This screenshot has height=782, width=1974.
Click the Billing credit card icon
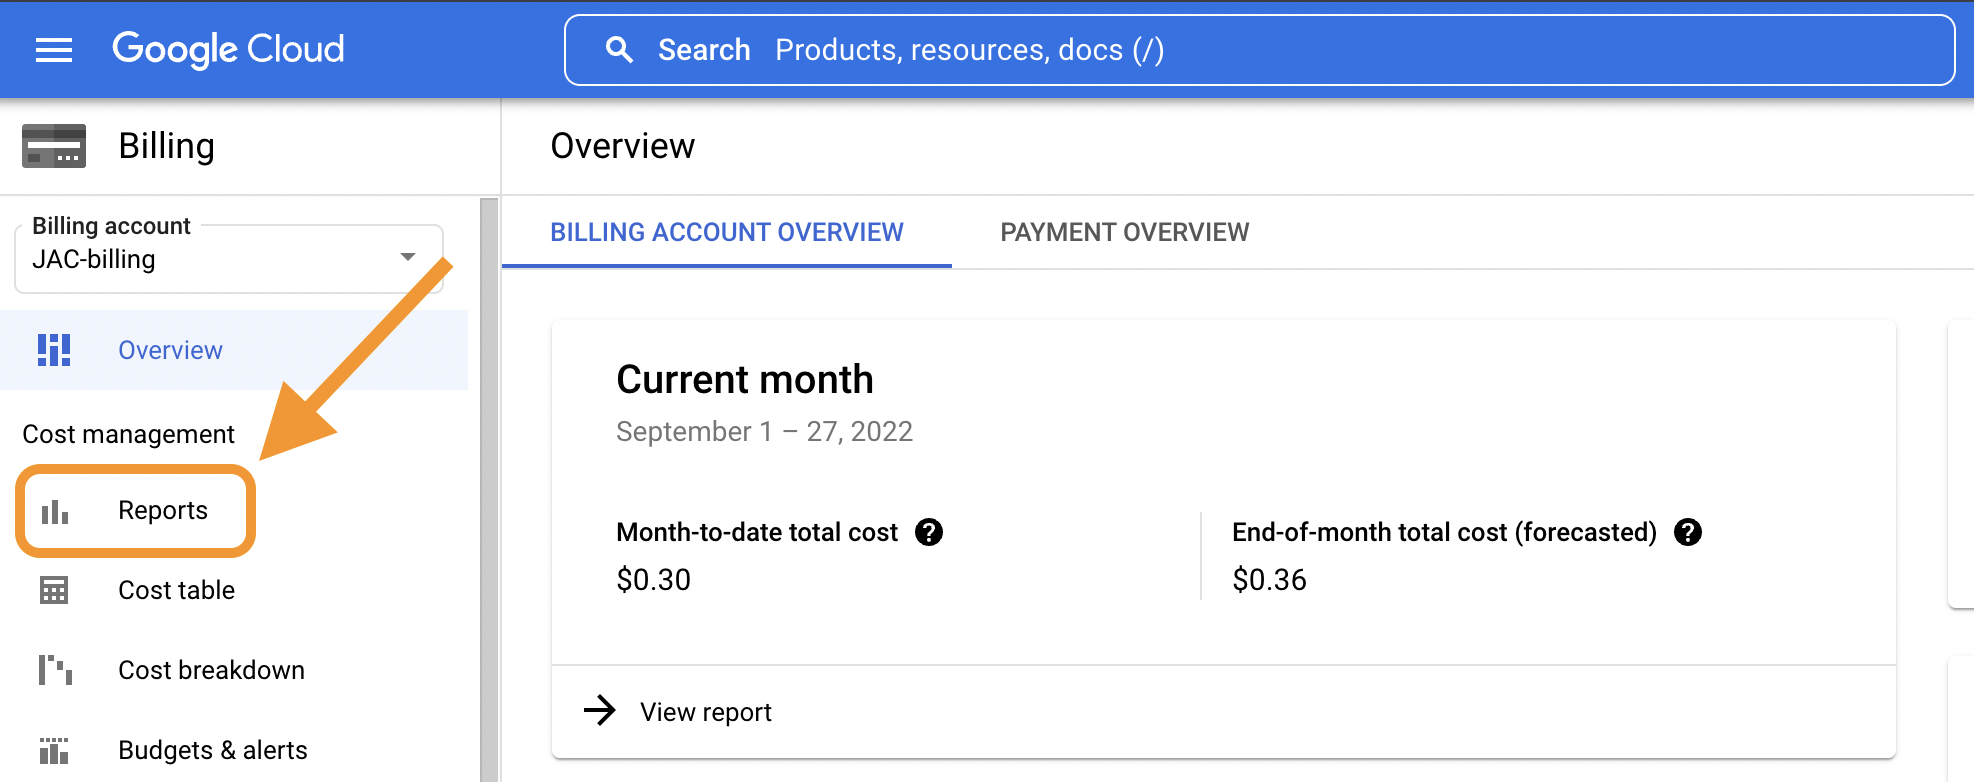pos(54,146)
